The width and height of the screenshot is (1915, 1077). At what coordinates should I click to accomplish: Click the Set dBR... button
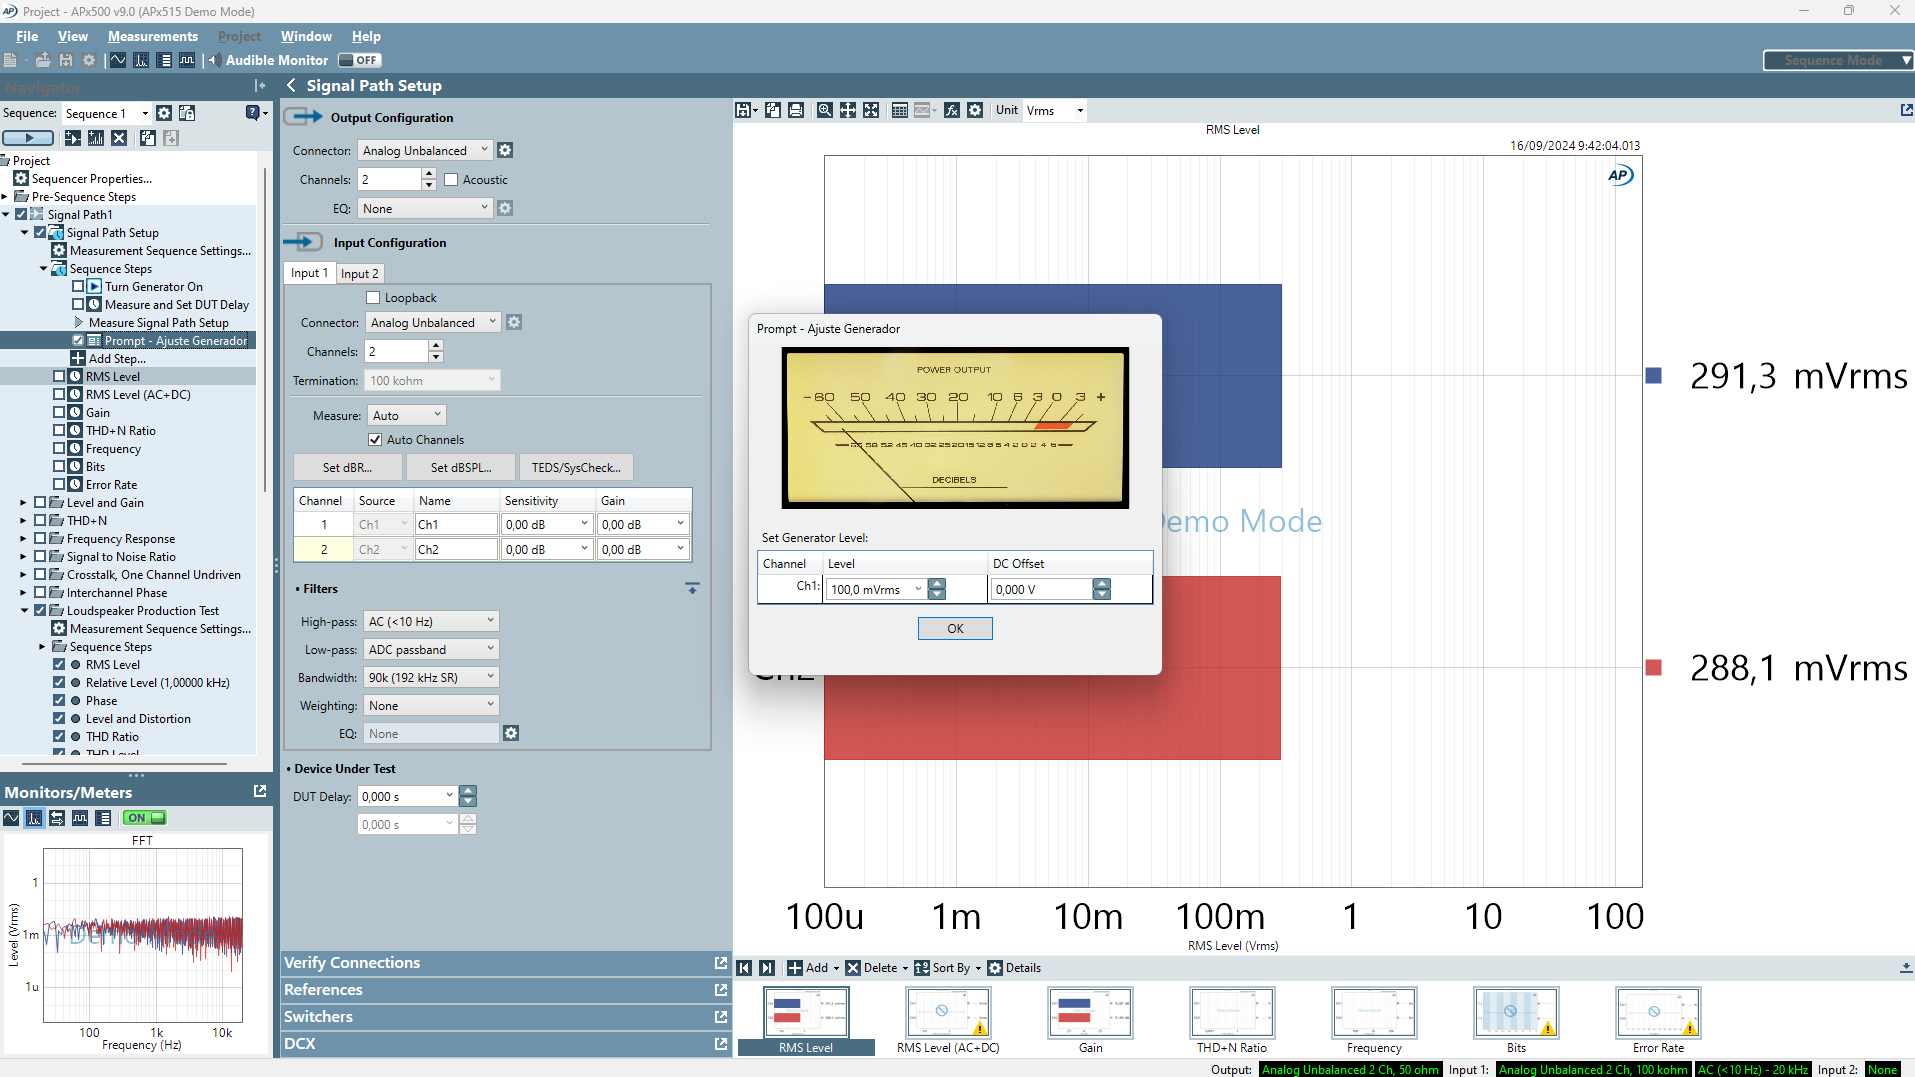347,467
